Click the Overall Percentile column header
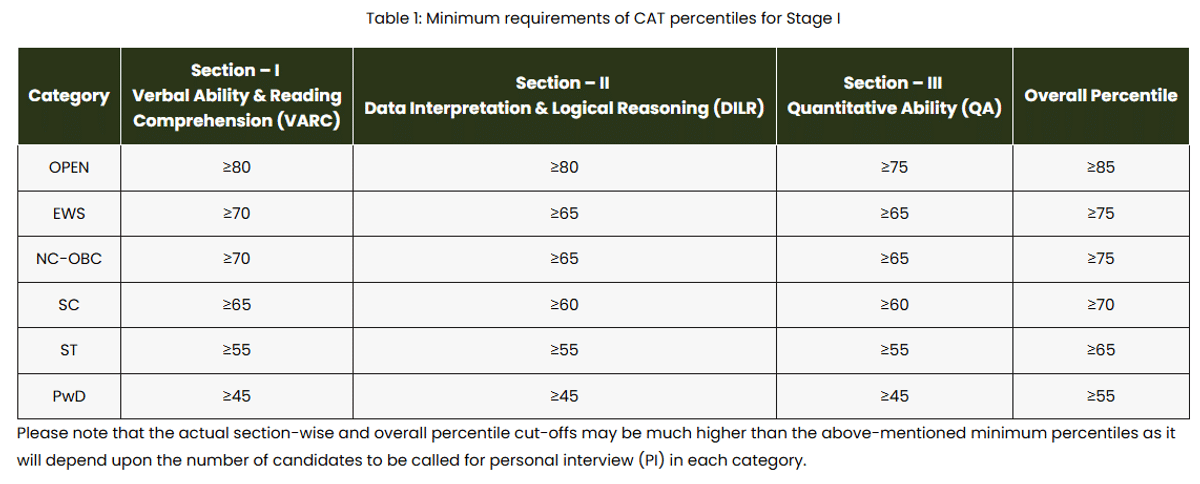 point(1100,96)
